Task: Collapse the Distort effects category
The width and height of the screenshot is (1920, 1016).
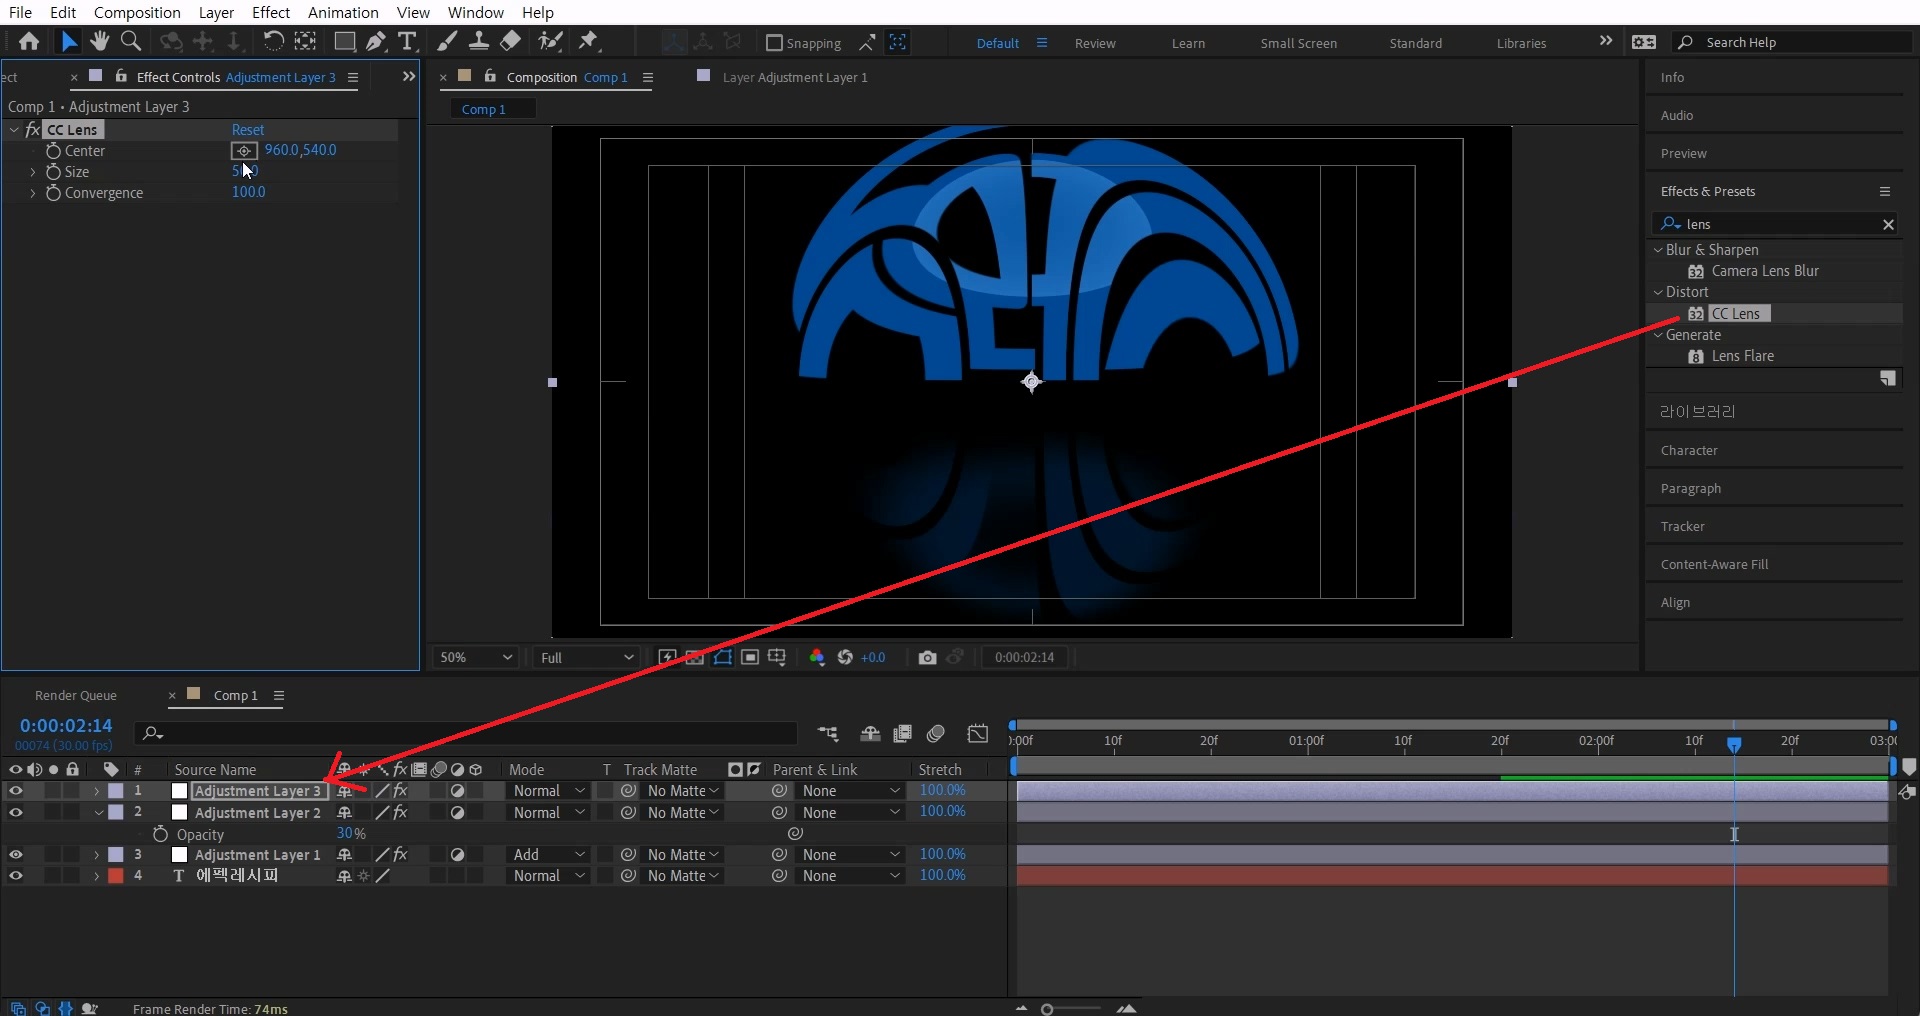Action: click(x=1658, y=292)
